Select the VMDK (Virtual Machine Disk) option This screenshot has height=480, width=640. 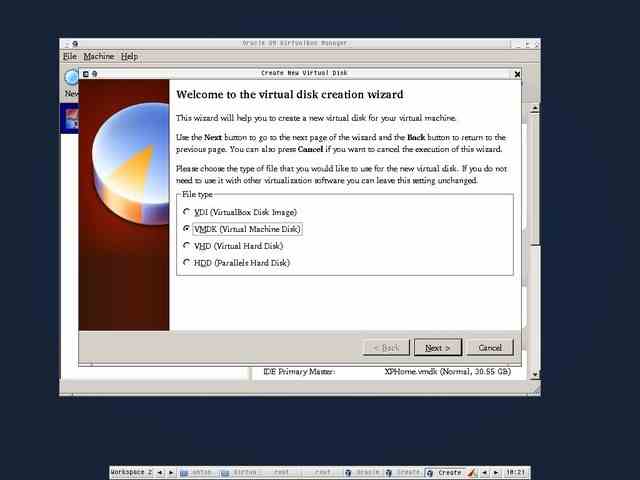coord(242,229)
